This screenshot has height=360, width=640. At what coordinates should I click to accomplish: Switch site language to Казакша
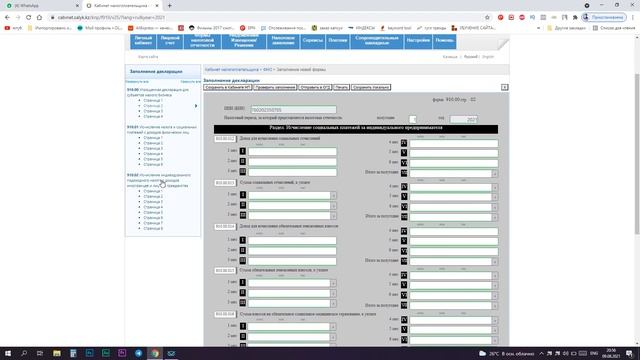(x=450, y=57)
